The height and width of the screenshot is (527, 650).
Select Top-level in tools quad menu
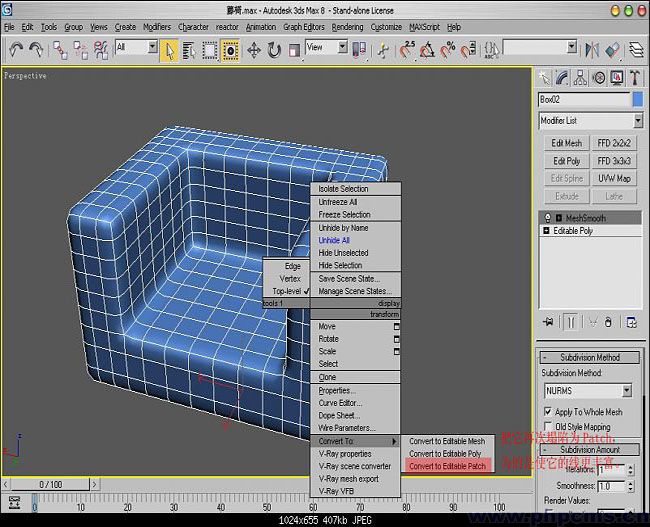pyautogui.click(x=287, y=291)
